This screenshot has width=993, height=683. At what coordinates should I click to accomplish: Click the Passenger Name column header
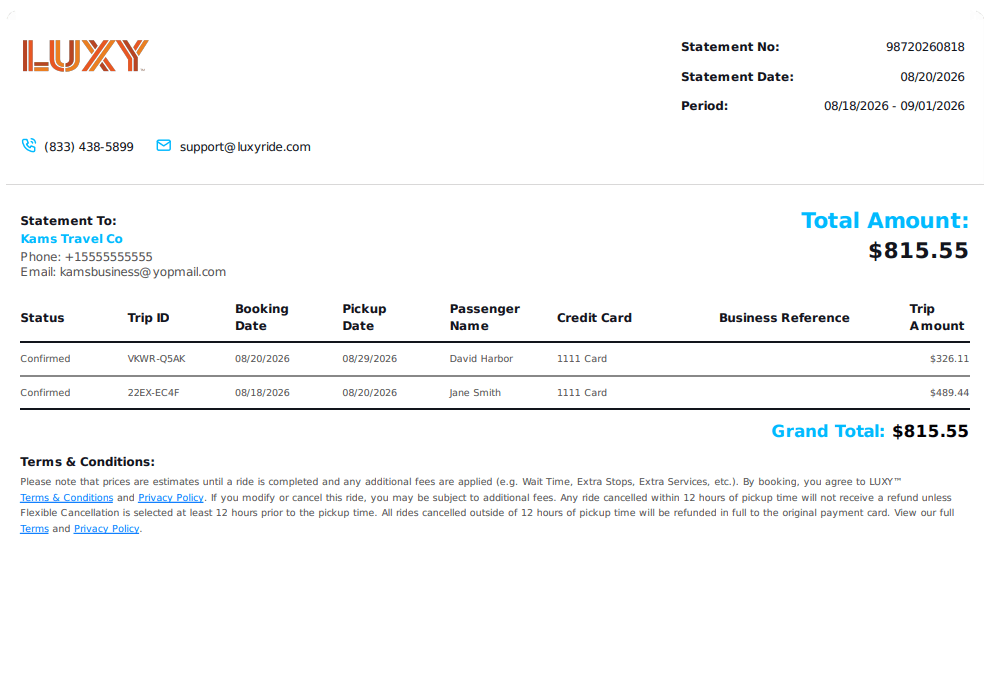click(484, 317)
